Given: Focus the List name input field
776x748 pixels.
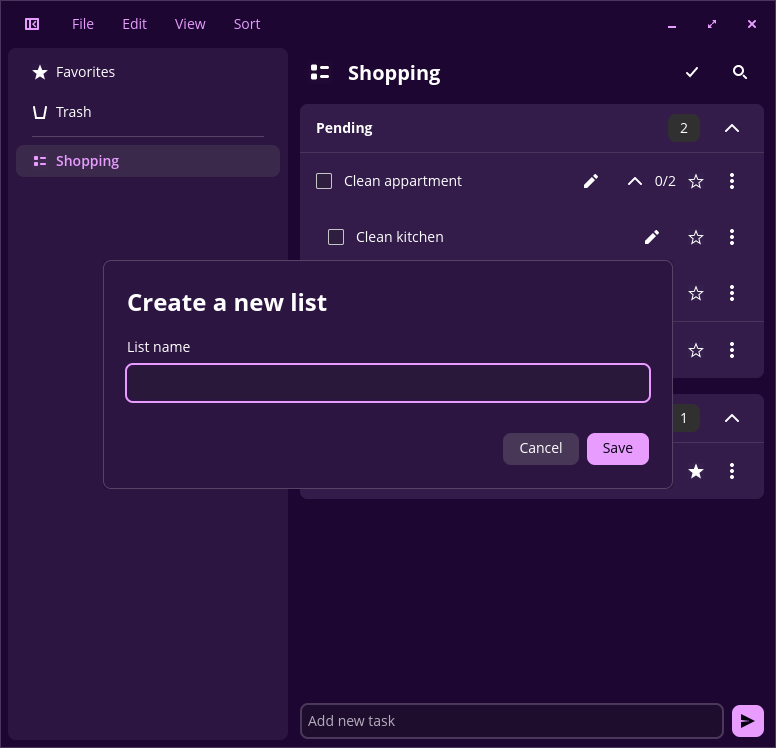Looking at the screenshot, I should click(388, 383).
